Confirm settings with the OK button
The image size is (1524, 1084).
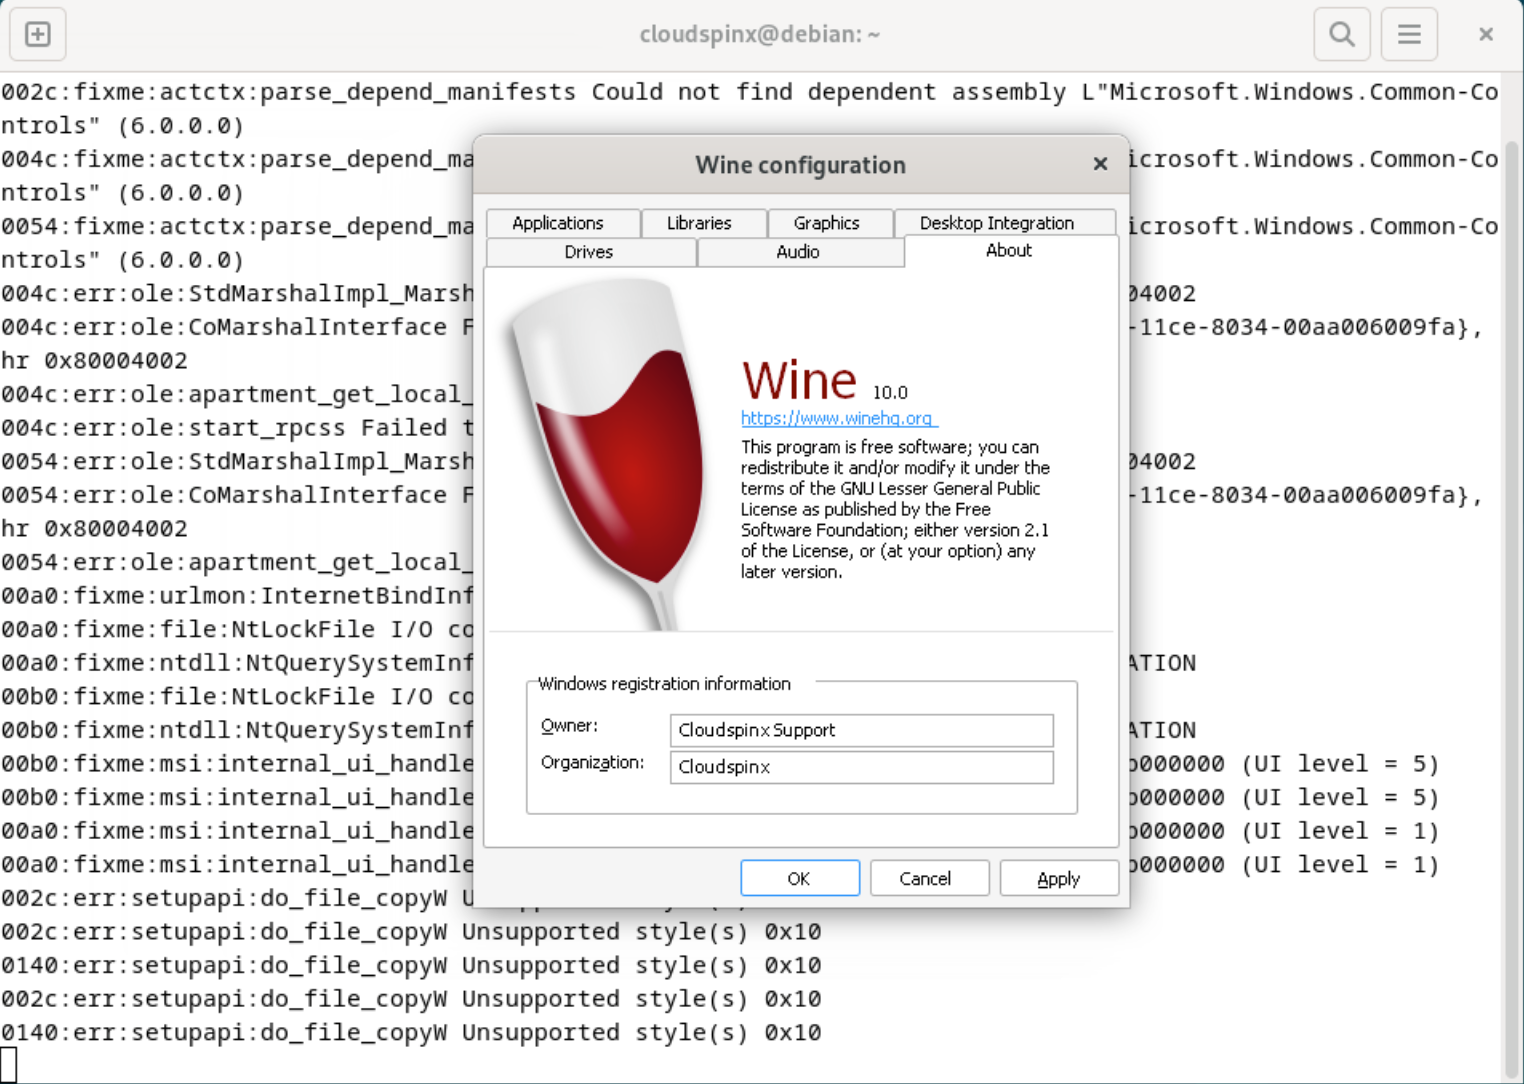pyautogui.click(x=799, y=877)
